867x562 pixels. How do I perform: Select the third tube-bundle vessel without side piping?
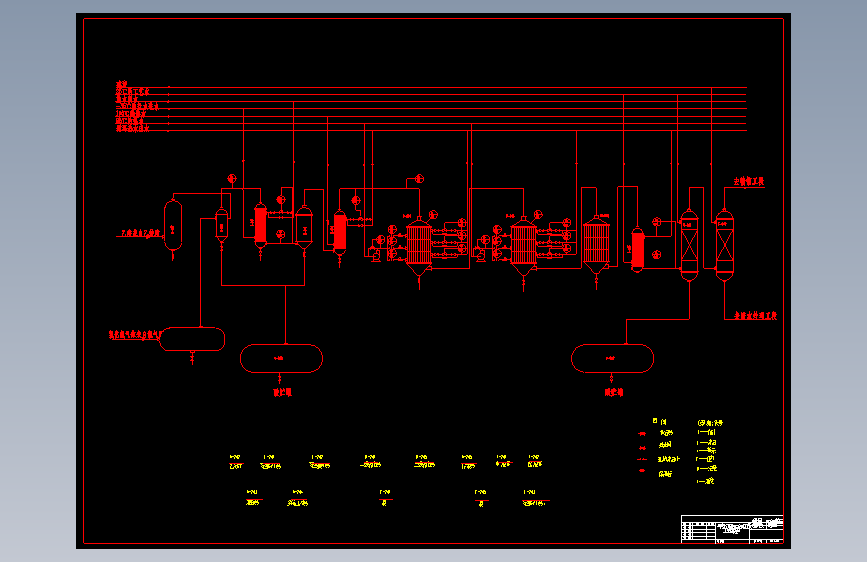pyautogui.click(x=596, y=246)
